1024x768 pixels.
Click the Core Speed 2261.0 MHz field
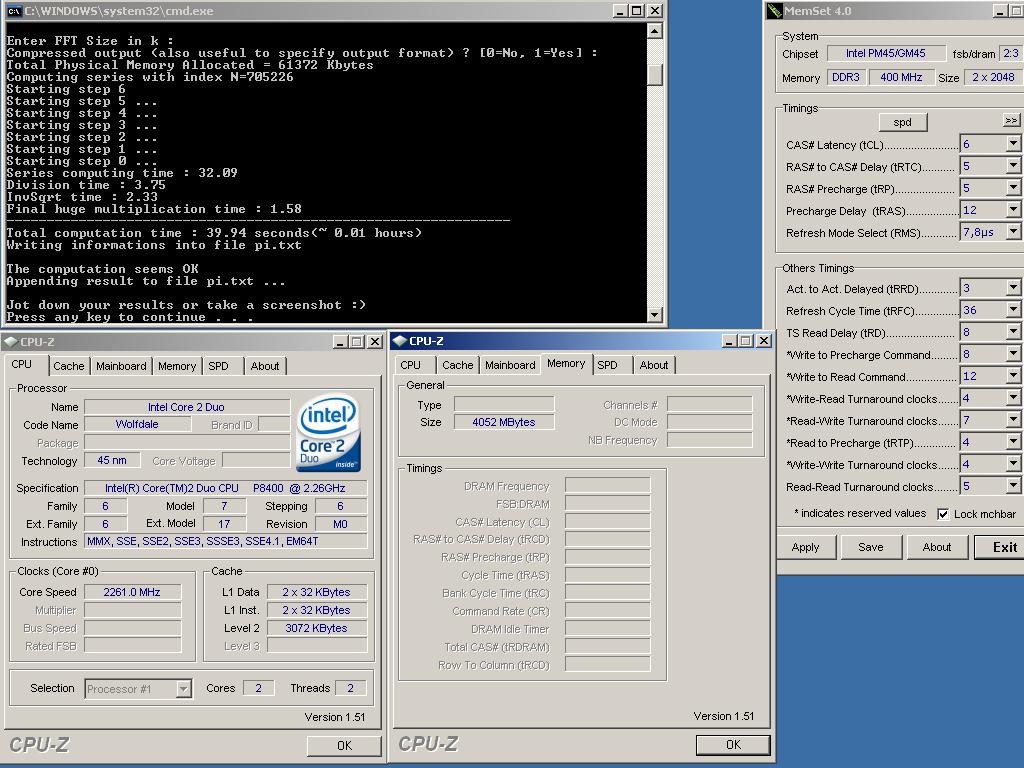[x=133, y=592]
